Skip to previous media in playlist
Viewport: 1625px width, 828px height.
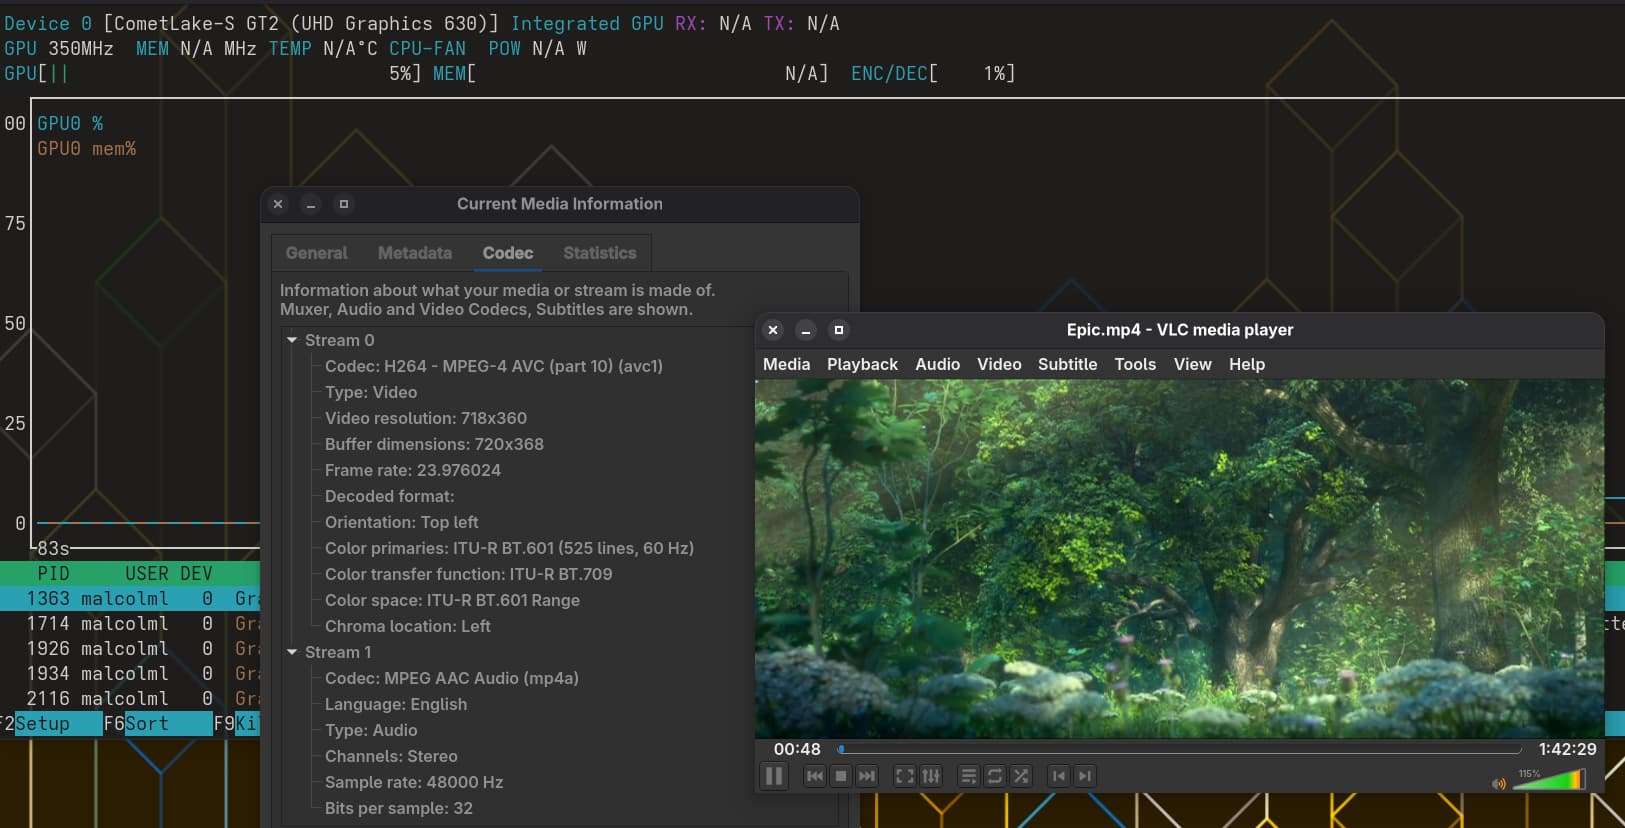(815, 776)
